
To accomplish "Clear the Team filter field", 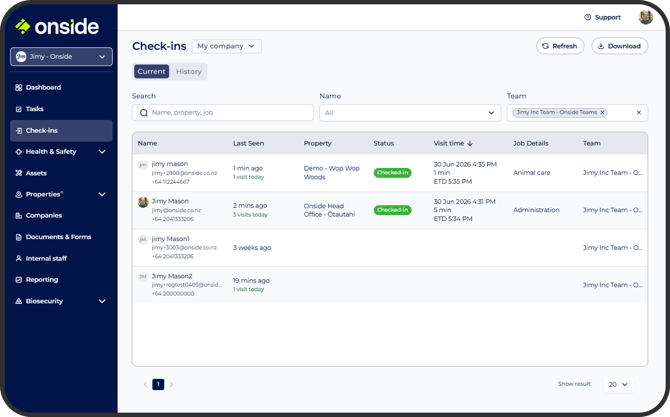I will click(x=639, y=112).
